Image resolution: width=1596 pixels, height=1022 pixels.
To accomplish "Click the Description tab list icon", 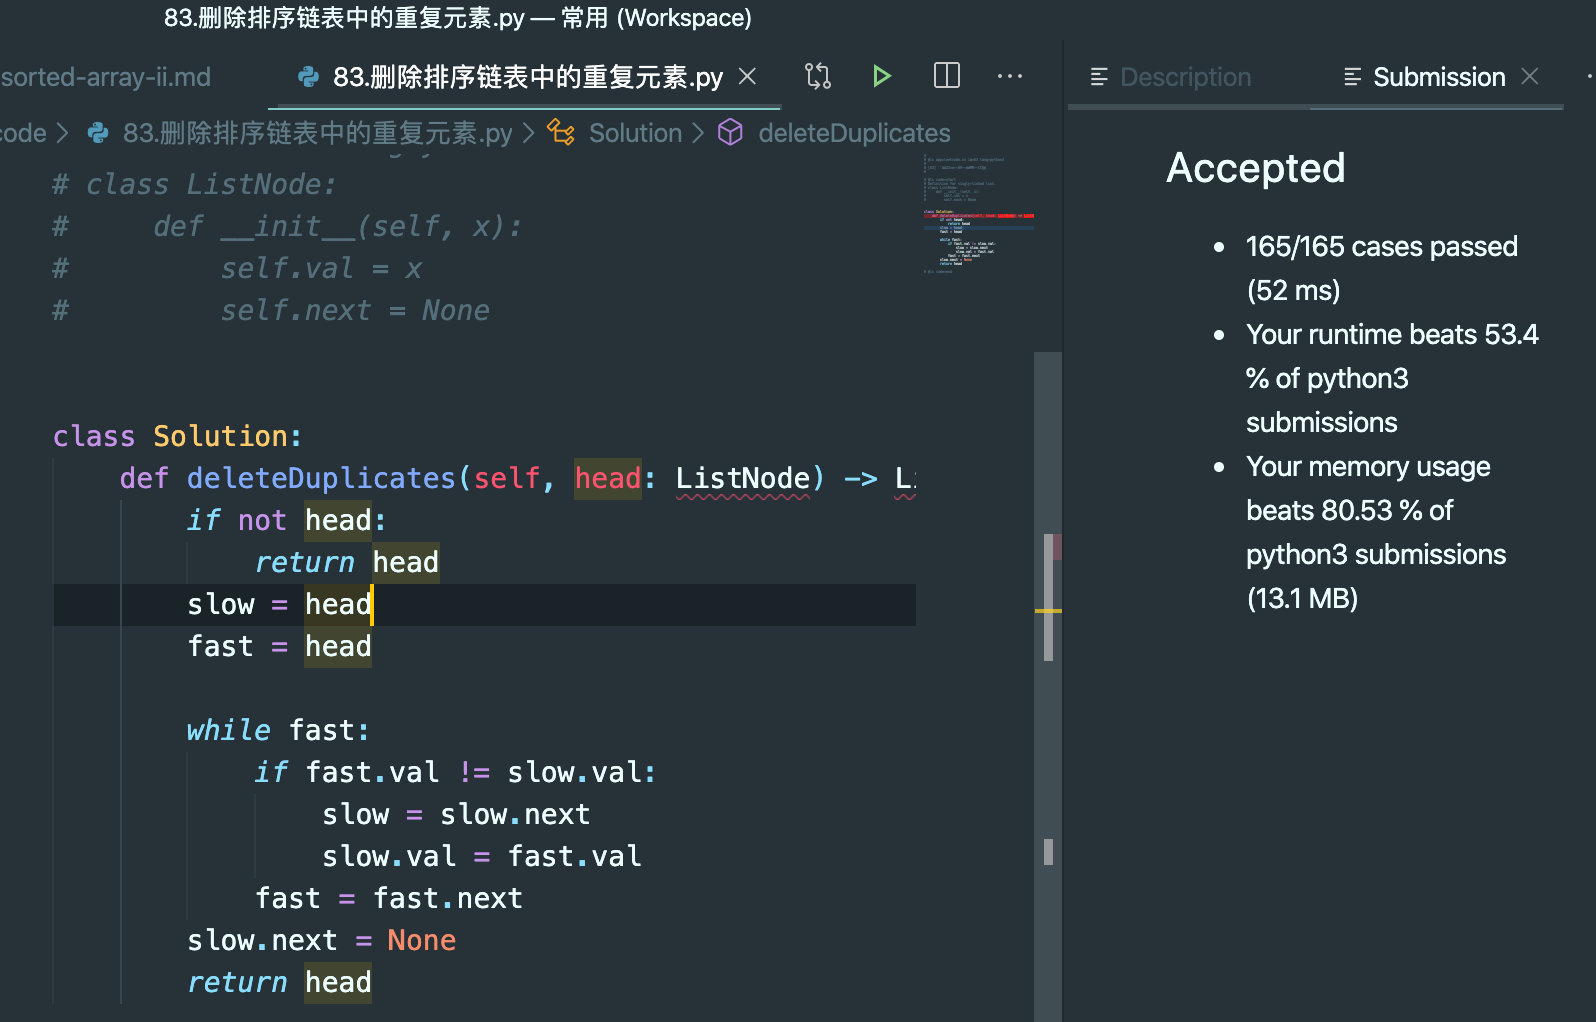I will pos(1099,77).
